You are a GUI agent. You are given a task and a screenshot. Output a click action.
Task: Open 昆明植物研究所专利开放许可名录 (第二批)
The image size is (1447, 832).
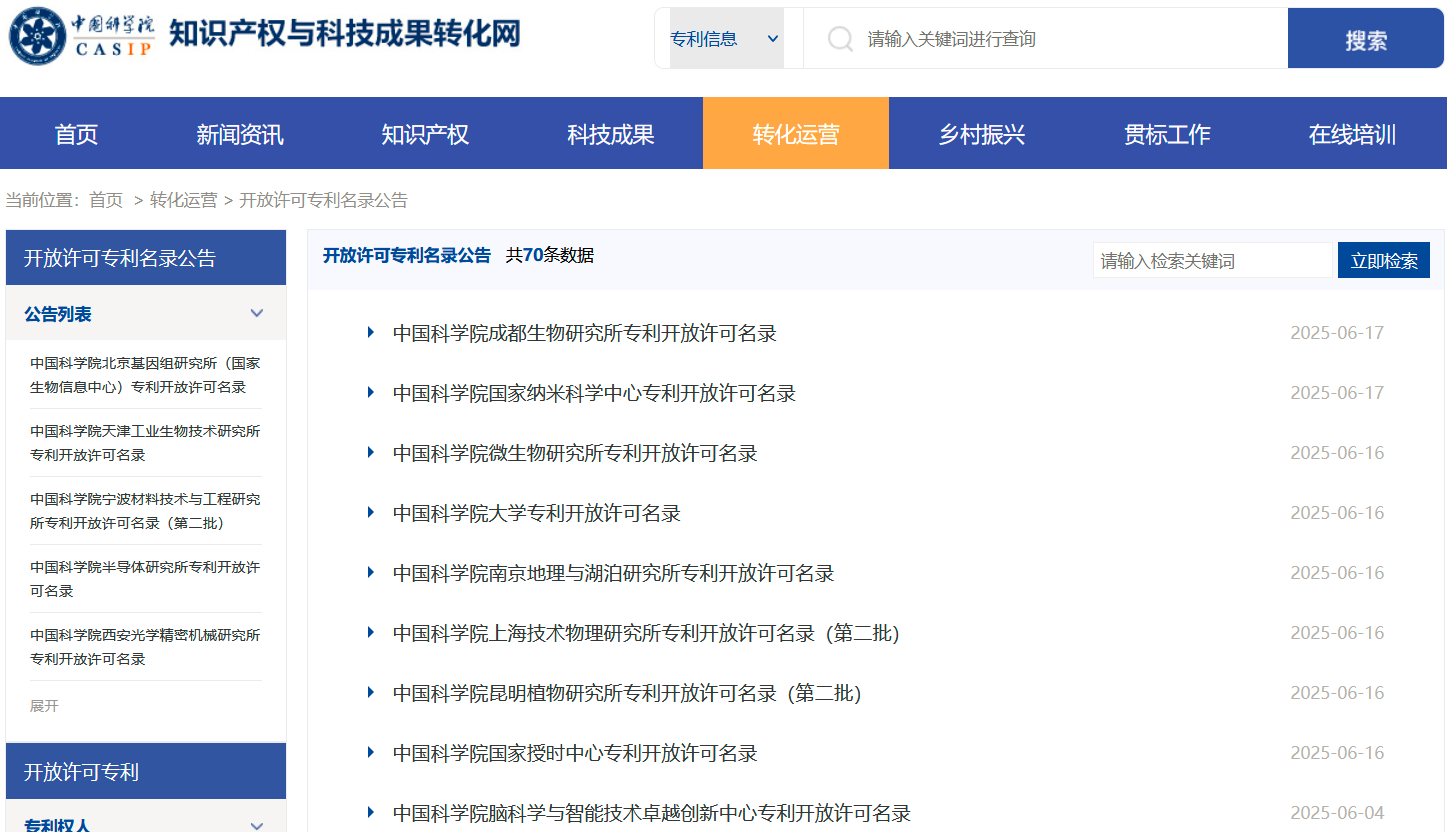pyautogui.click(x=627, y=693)
